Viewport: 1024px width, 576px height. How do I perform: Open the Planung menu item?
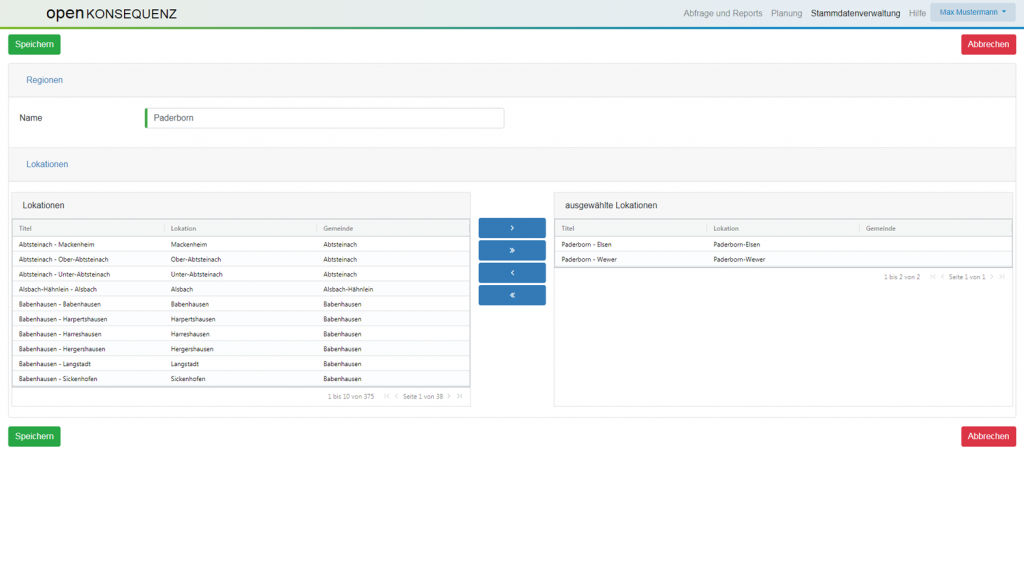click(x=786, y=13)
